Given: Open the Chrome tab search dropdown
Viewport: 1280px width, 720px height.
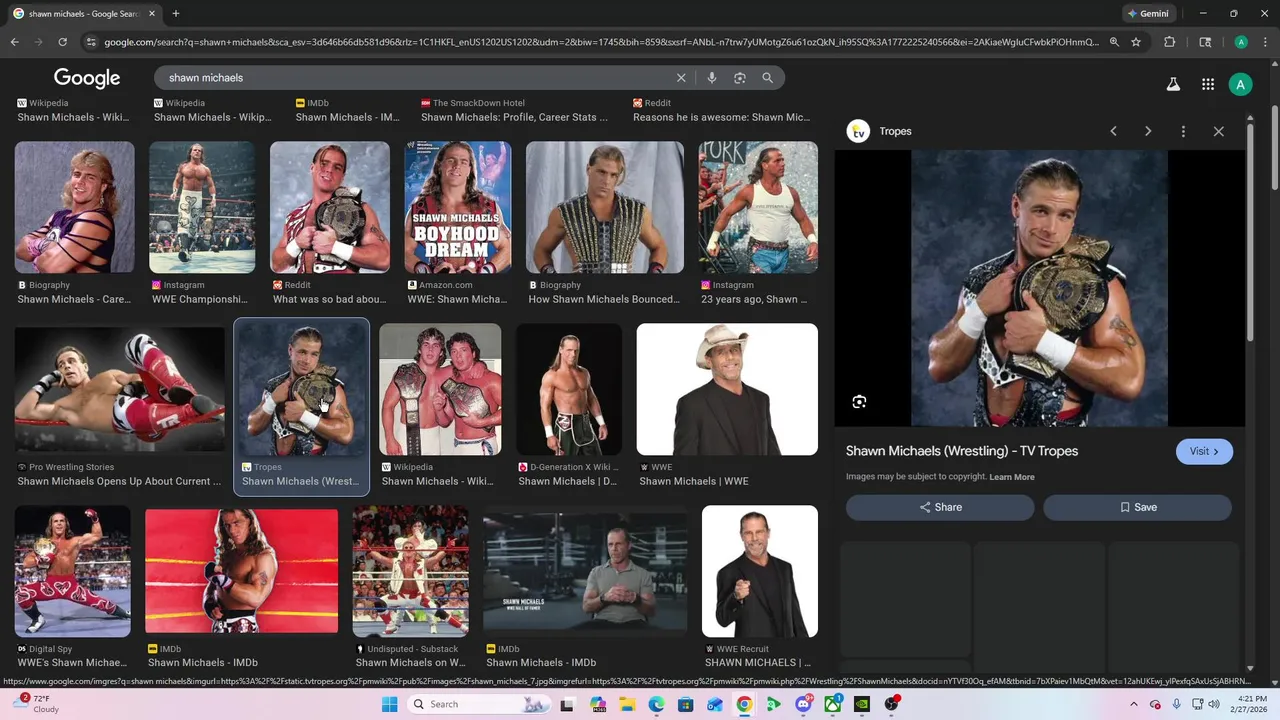Looking at the screenshot, I should [x=1205, y=42].
